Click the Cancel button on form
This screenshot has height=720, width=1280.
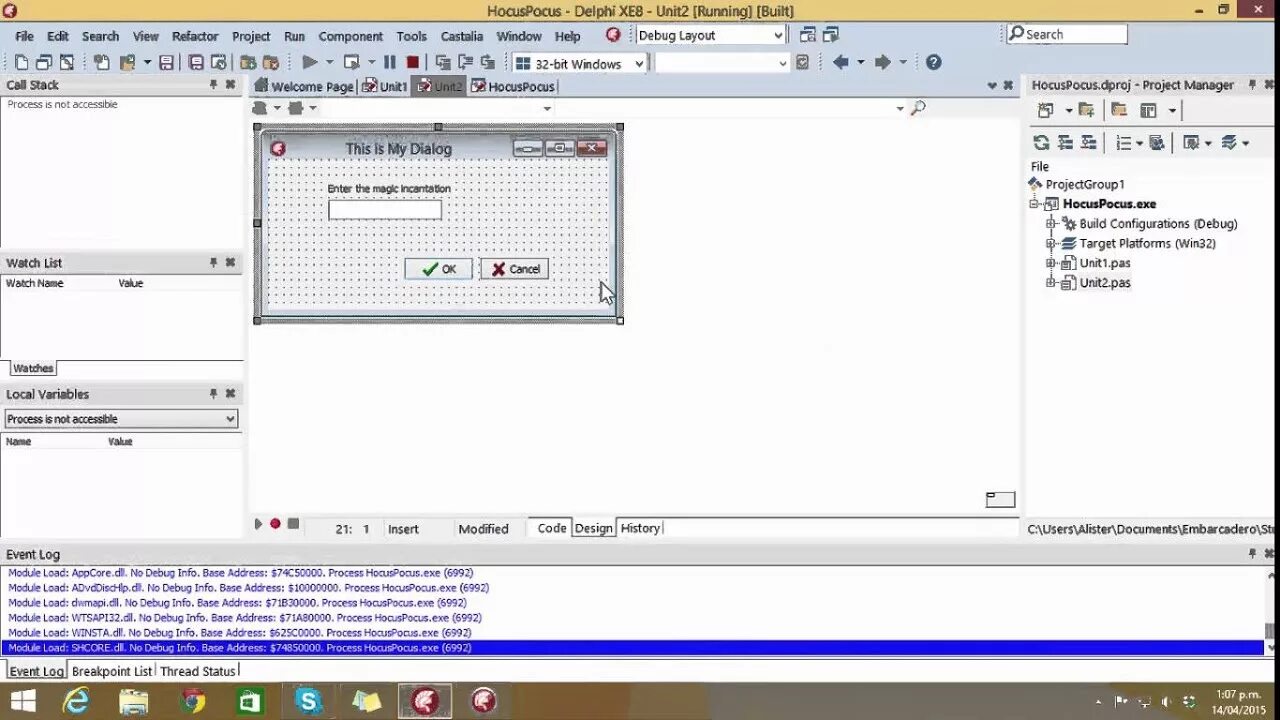click(x=514, y=269)
